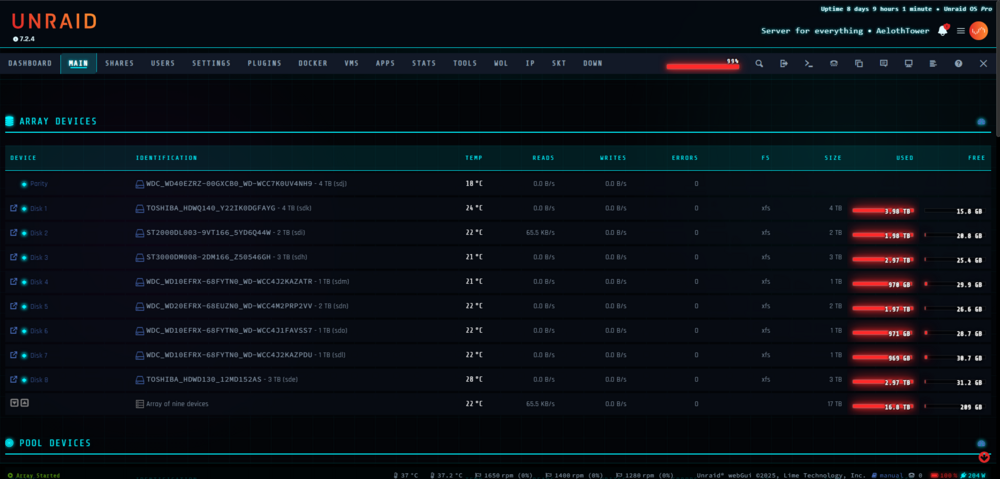Click the drive icon beside WDC_WD40EZRZ parity

coord(140,184)
